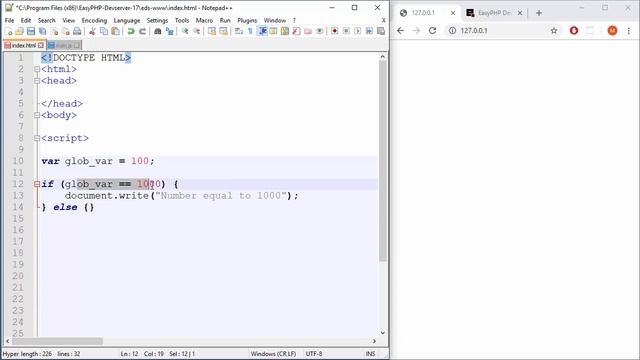640x360 pixels.
Task: Open the File menu
Action: point(9,20)
